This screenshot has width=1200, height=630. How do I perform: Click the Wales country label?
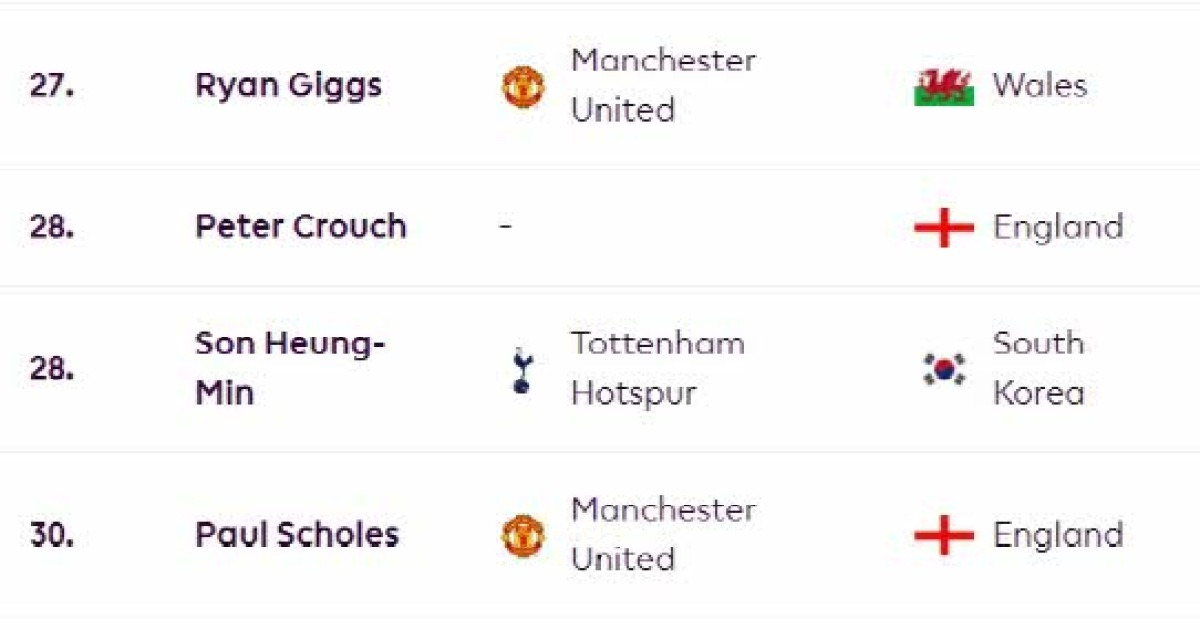tap(1040, 86)
